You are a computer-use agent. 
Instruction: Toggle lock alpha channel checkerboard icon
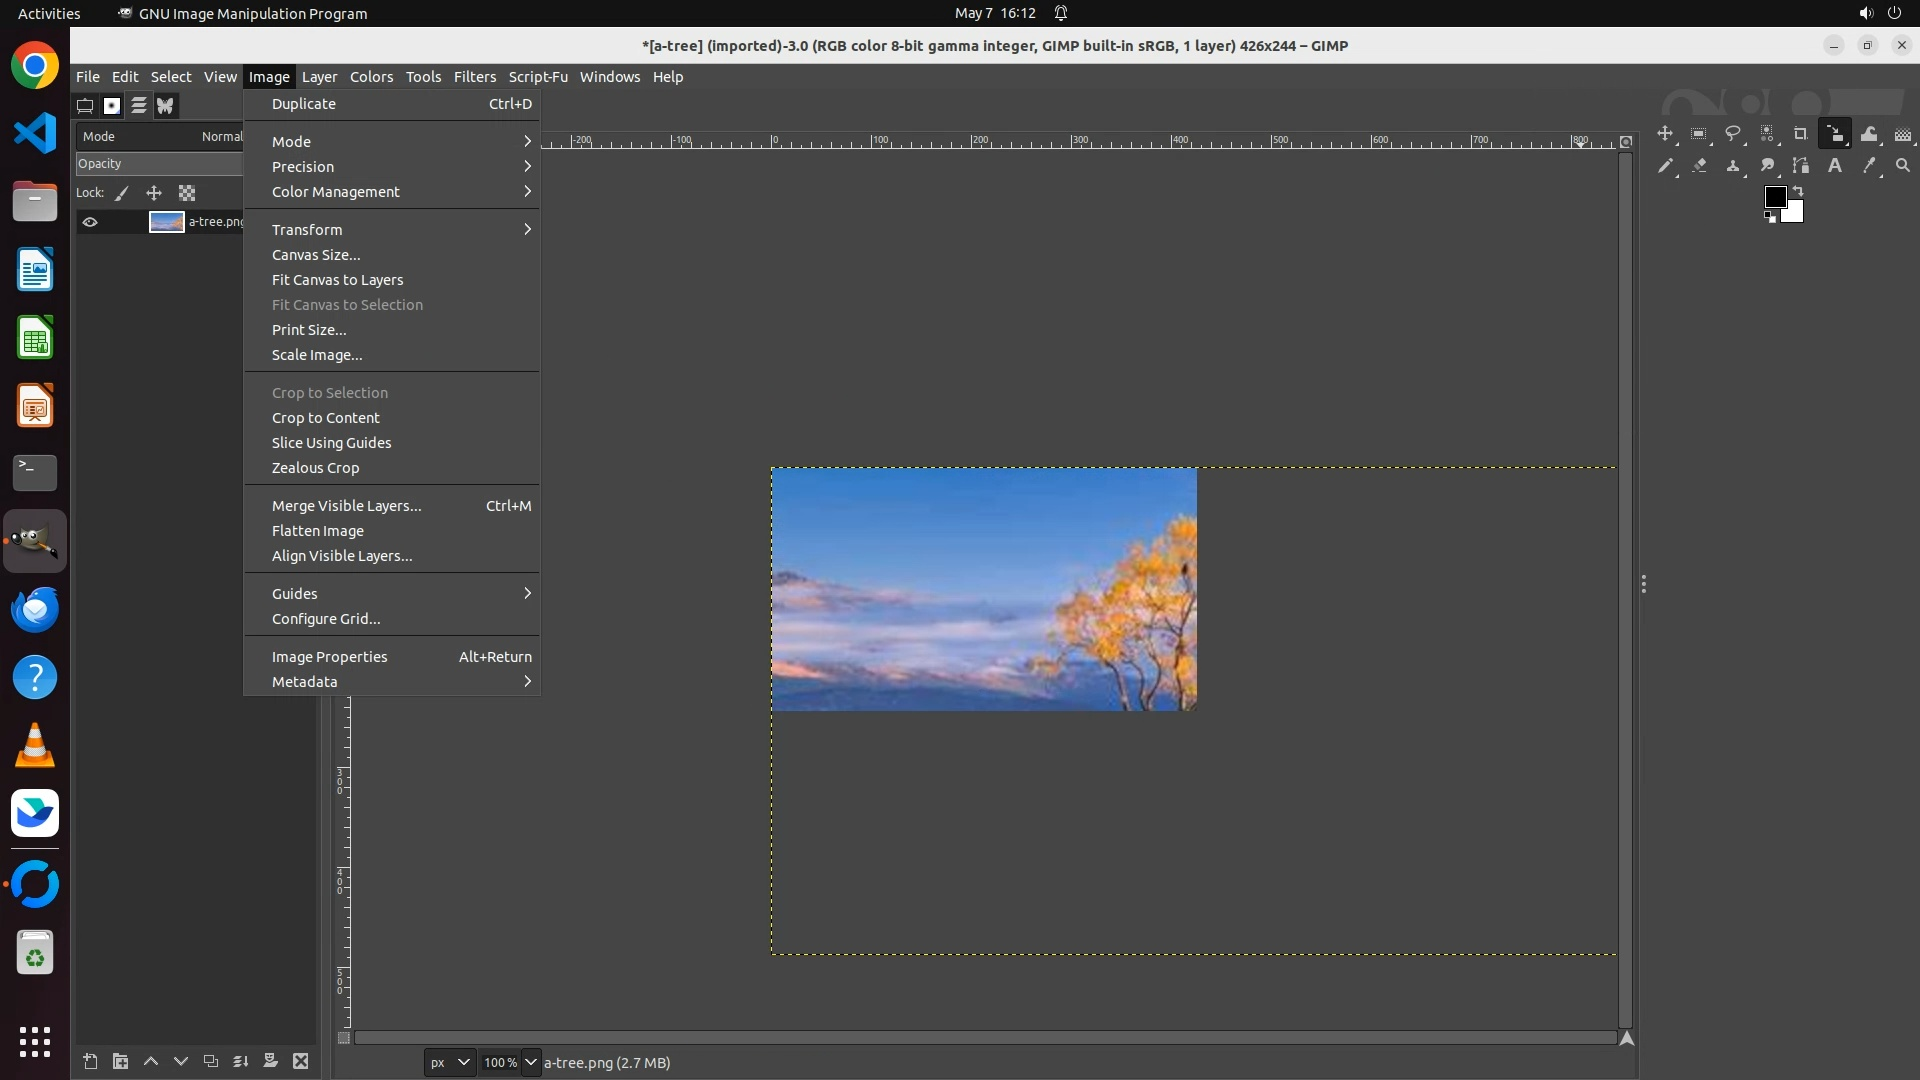click(x=187, y=193)
